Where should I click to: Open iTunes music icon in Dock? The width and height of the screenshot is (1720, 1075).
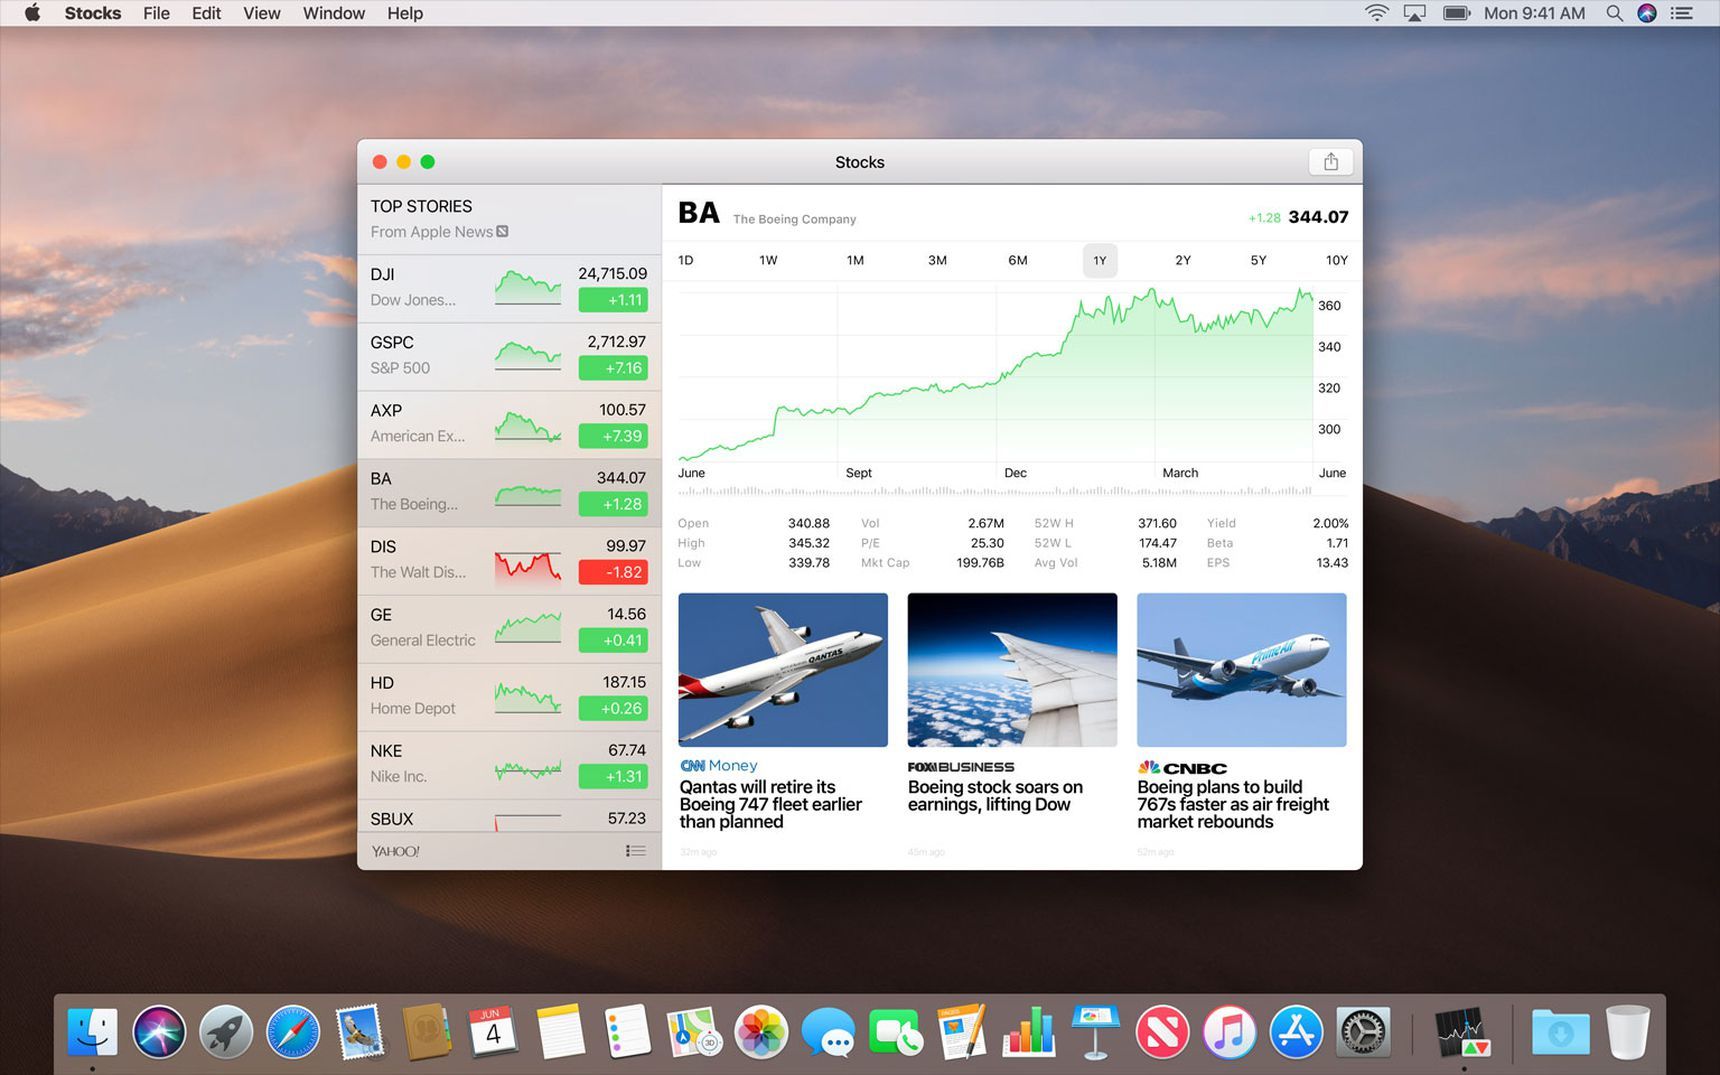1229,1032
